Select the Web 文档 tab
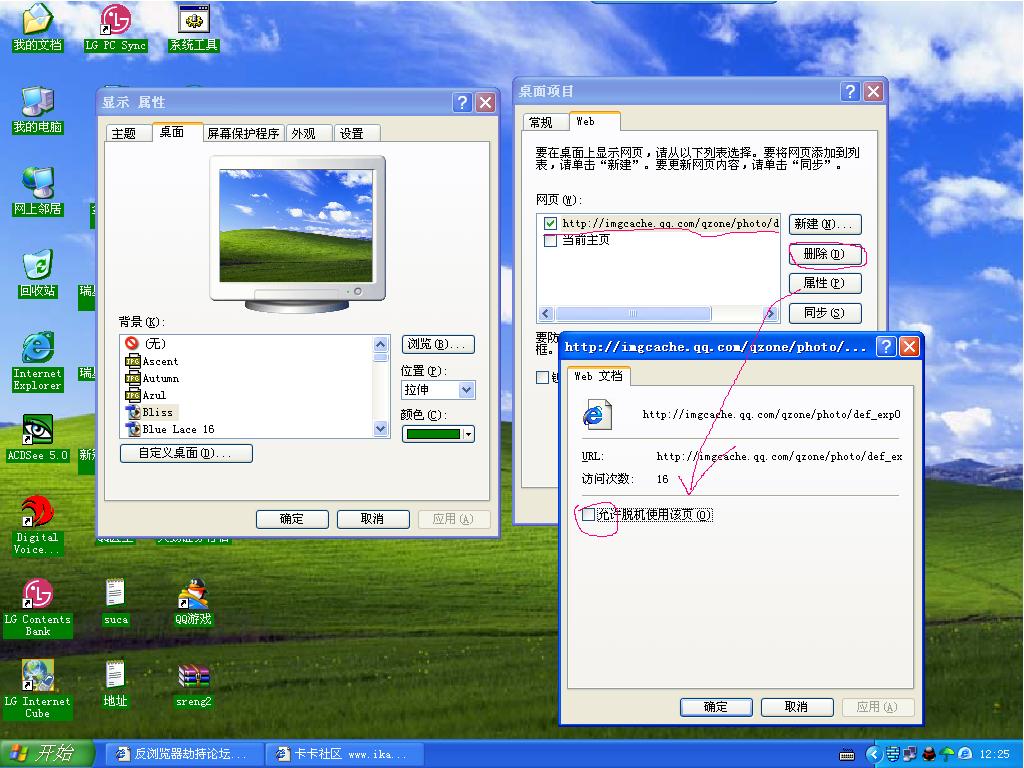This screenshot has height=768, width=1024. tap(598, 376)
